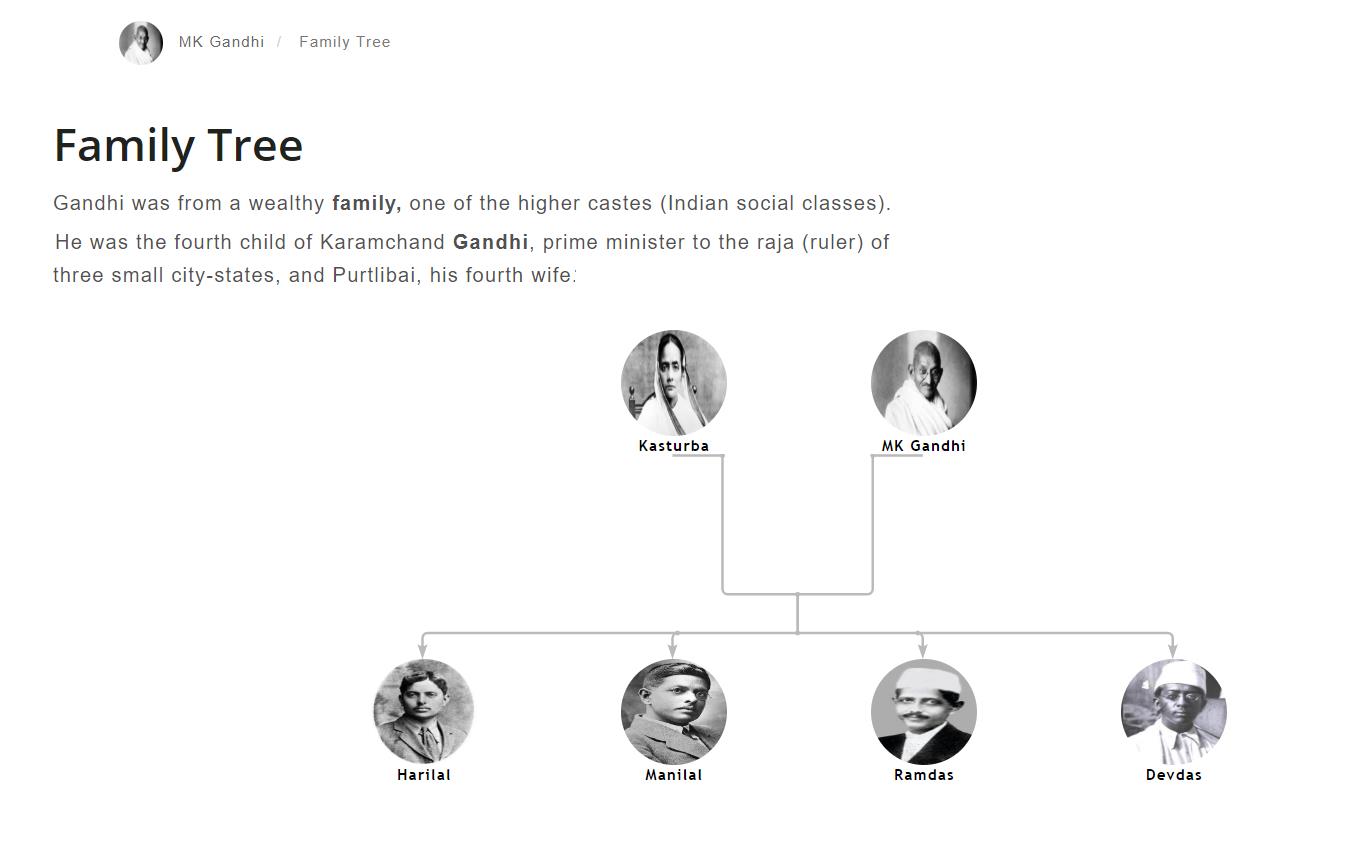Click MK Gandhi's portrait in the tree
The height and width of the screenshot is (844, 1347).
(924, 383)
